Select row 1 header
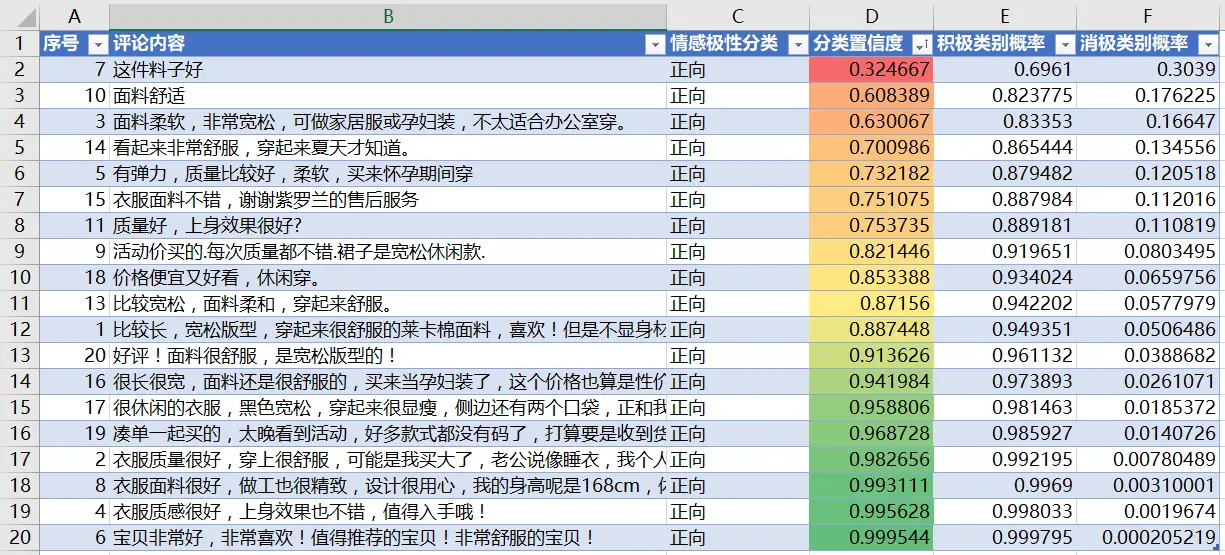 [20, 44]
